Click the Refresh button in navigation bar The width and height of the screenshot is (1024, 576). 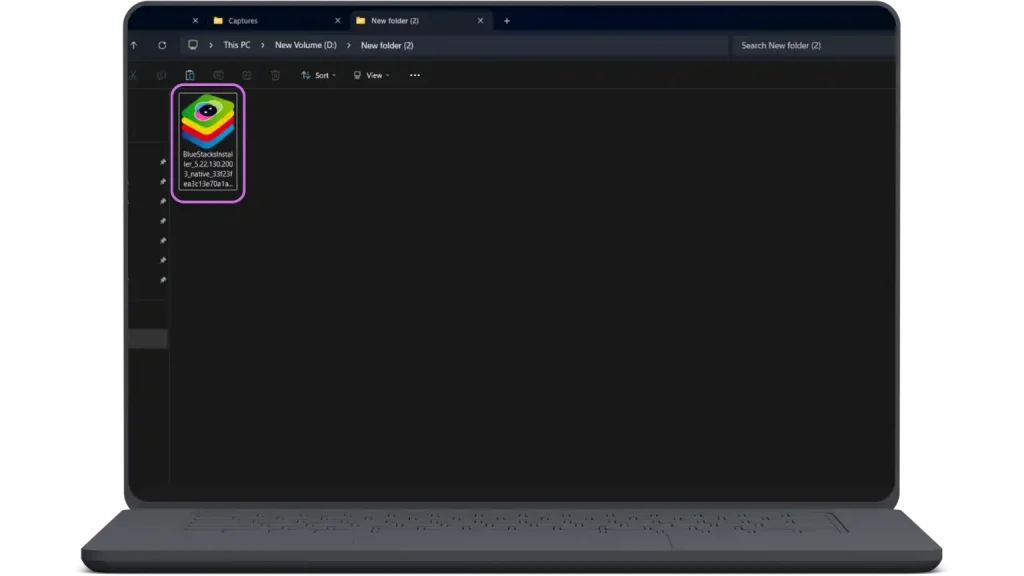pyautogui.click(x=162, y=45)
